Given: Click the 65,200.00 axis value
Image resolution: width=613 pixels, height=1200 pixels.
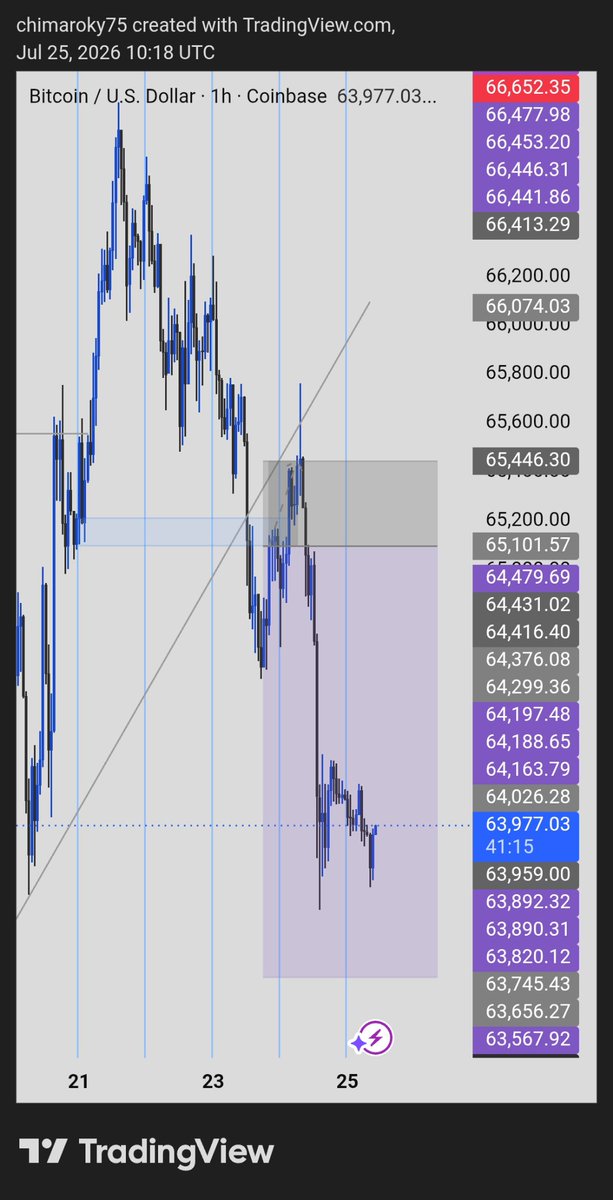Looking at the screenshot, I should pyautogui.click(x=528, y=520).
